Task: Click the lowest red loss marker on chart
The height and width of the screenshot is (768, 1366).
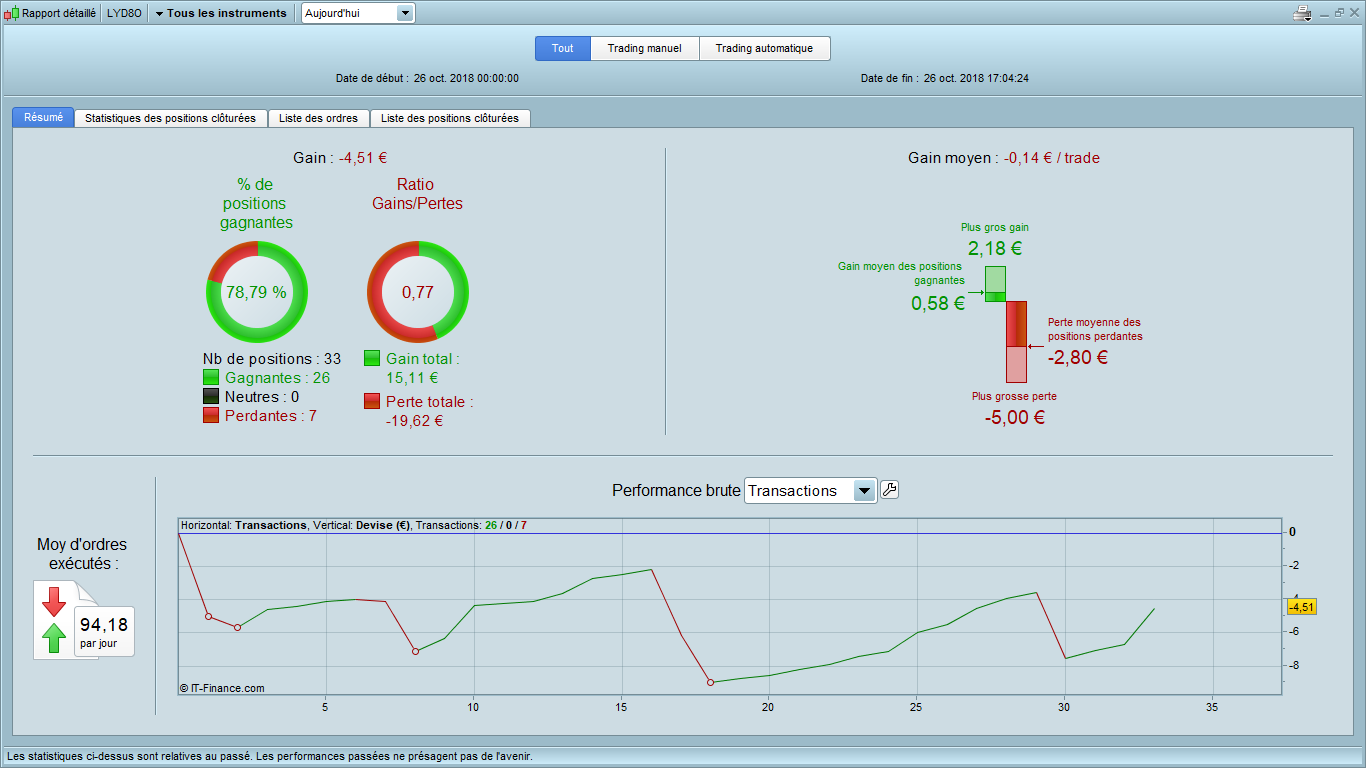Action: click(x=710, y=682)
